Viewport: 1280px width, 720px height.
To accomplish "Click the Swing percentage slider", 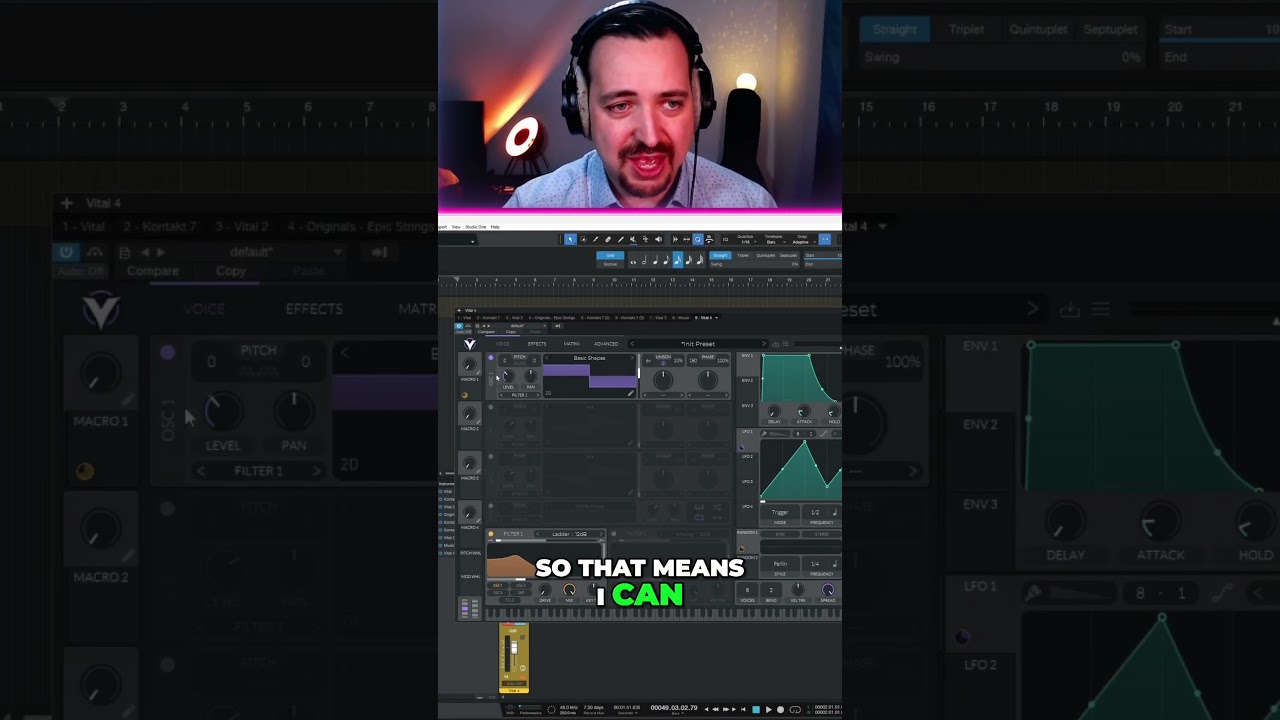I will click(754, 264).
